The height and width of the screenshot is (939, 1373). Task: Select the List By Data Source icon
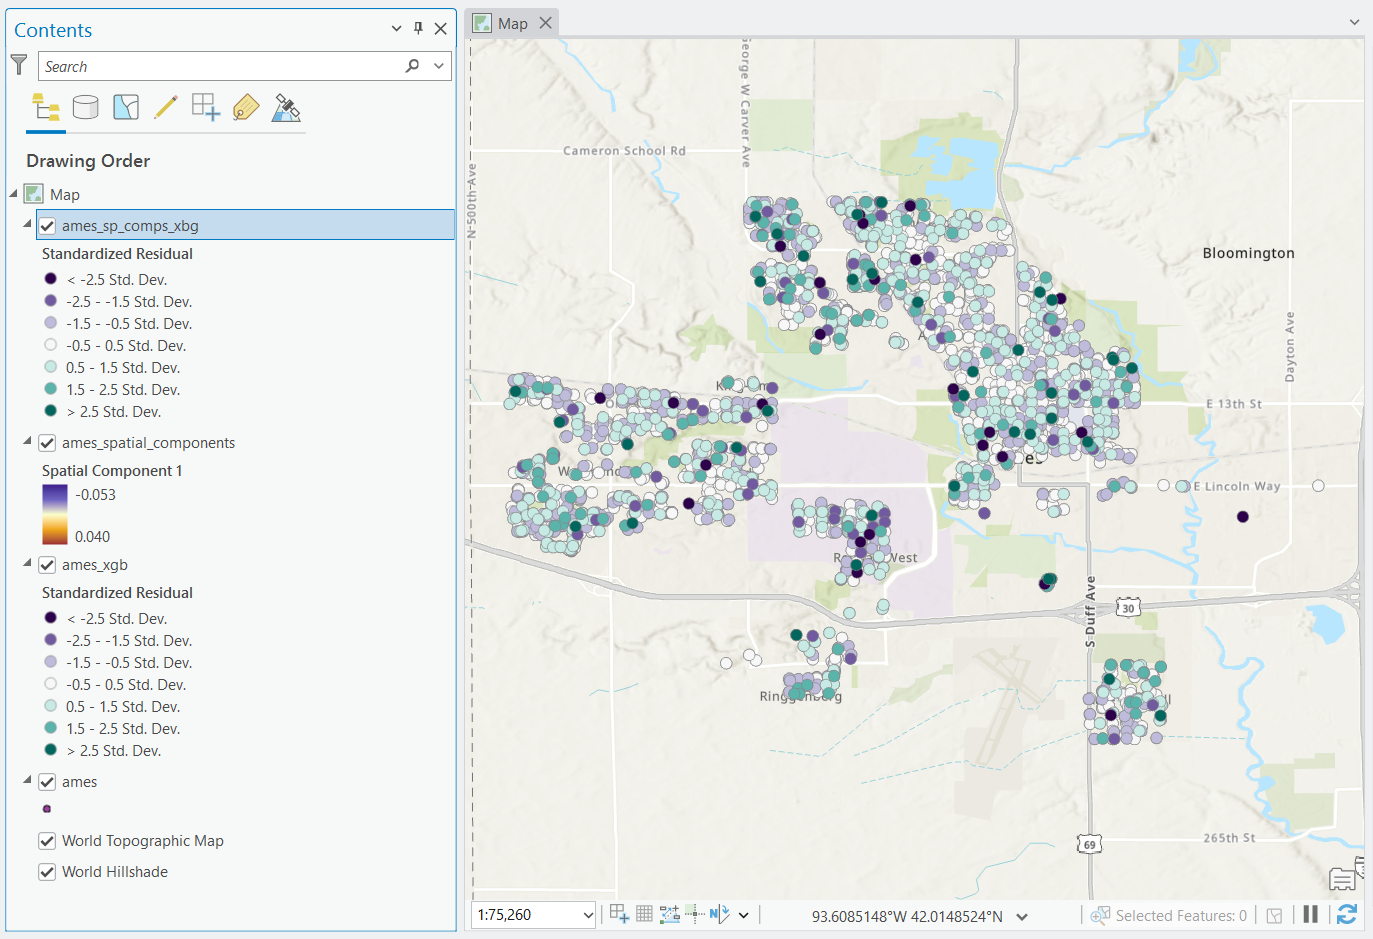pyautogui.click(x=85, y=107)
